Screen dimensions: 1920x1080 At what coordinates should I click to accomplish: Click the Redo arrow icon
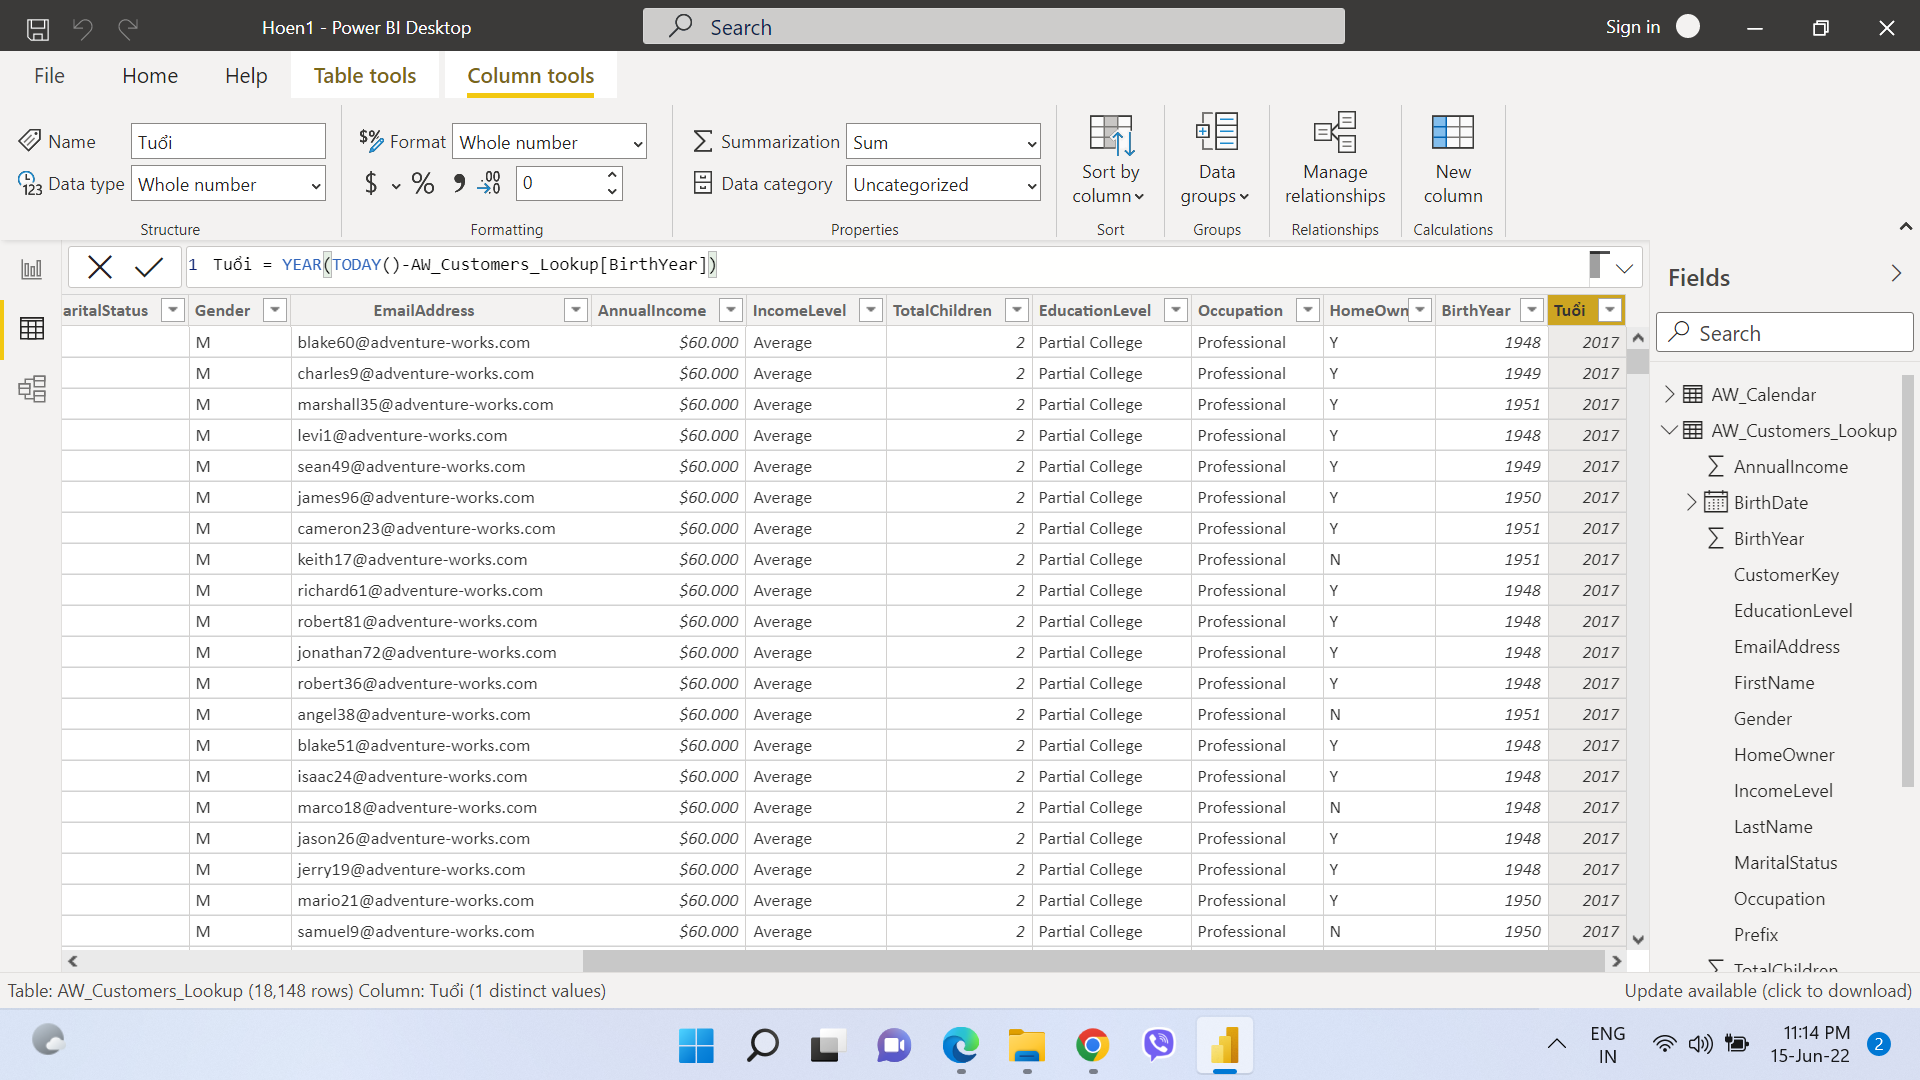click(128, 28)
